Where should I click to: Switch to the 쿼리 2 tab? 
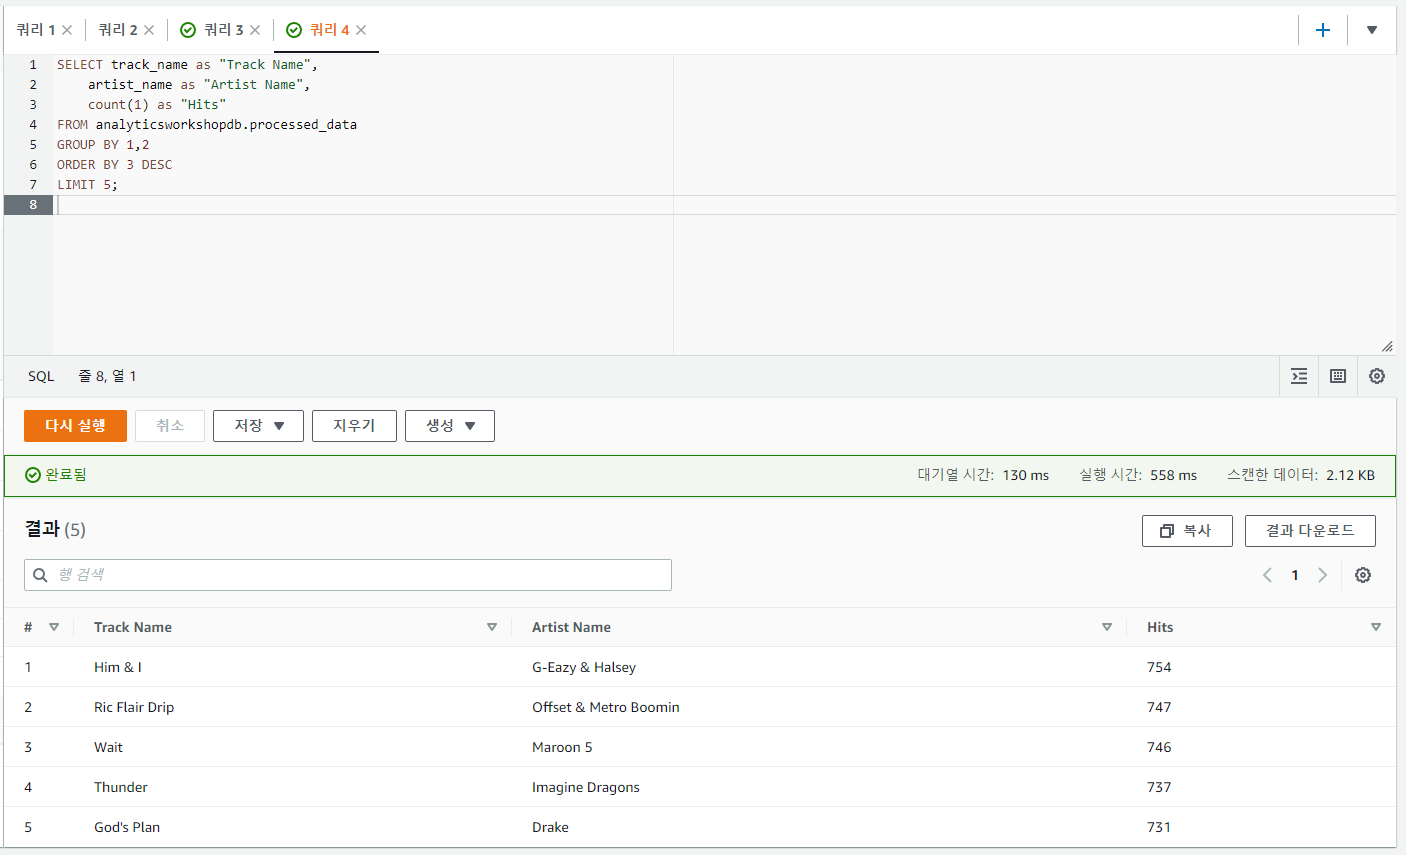(x=118, y=30)
